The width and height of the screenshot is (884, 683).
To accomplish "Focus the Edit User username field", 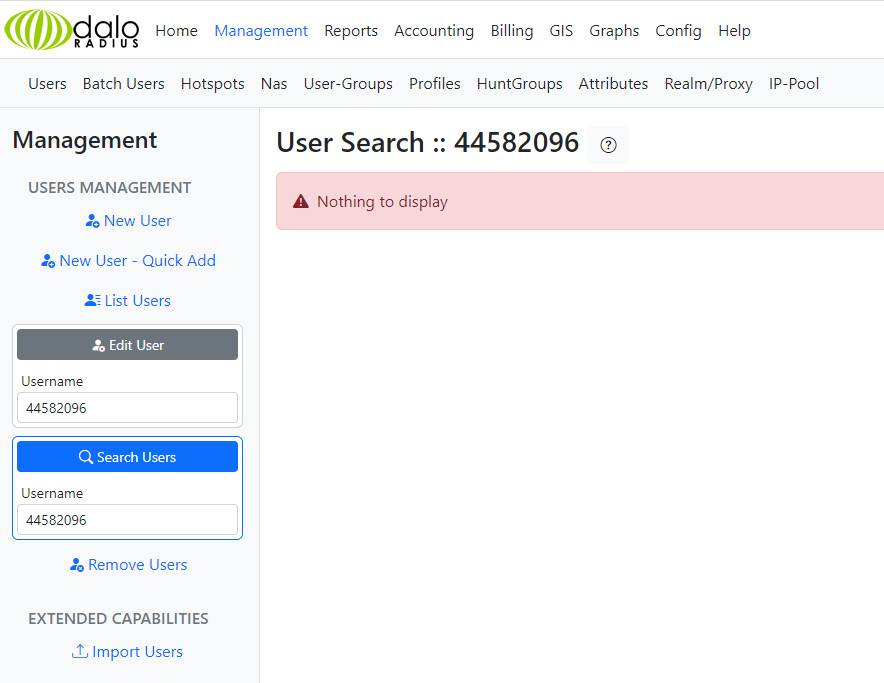I will tap(127, 408).
